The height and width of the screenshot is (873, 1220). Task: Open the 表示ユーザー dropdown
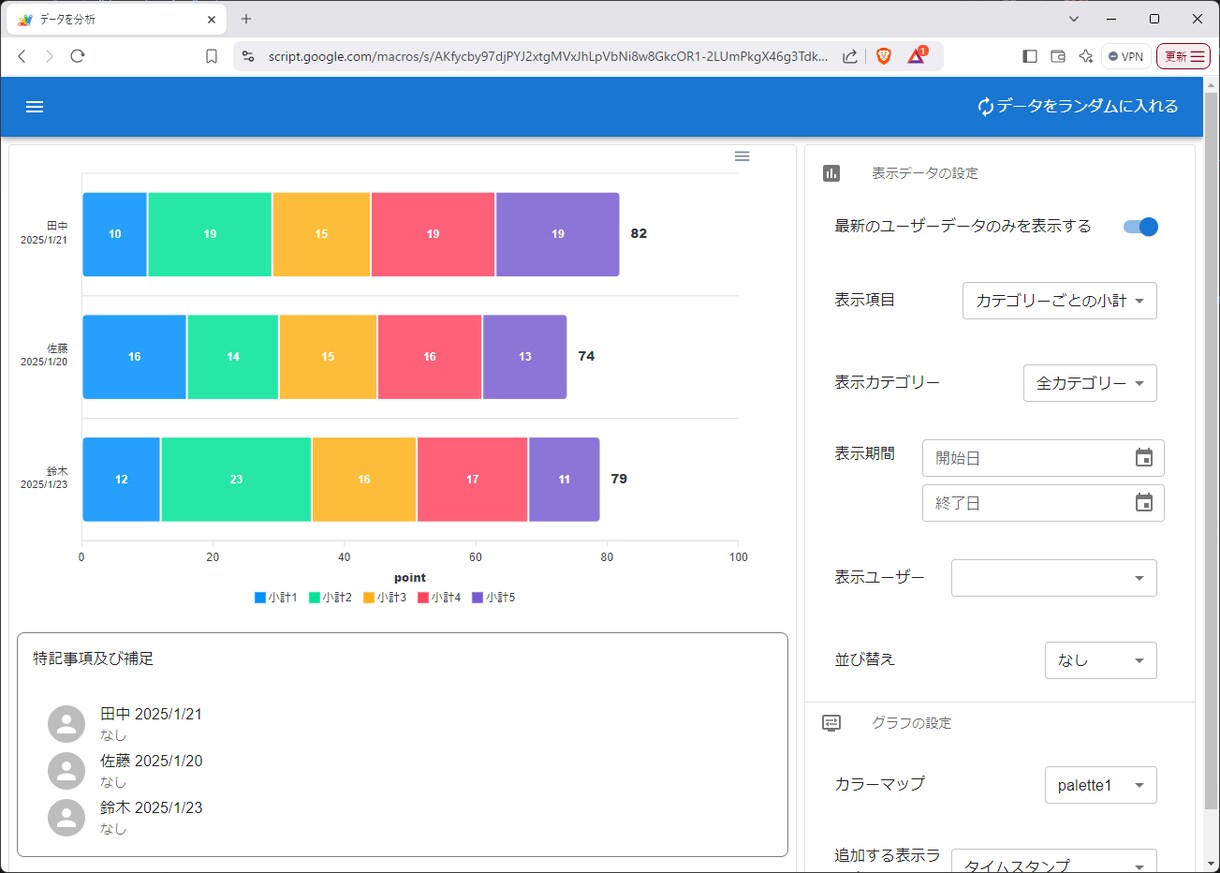tap(1054, 578)
